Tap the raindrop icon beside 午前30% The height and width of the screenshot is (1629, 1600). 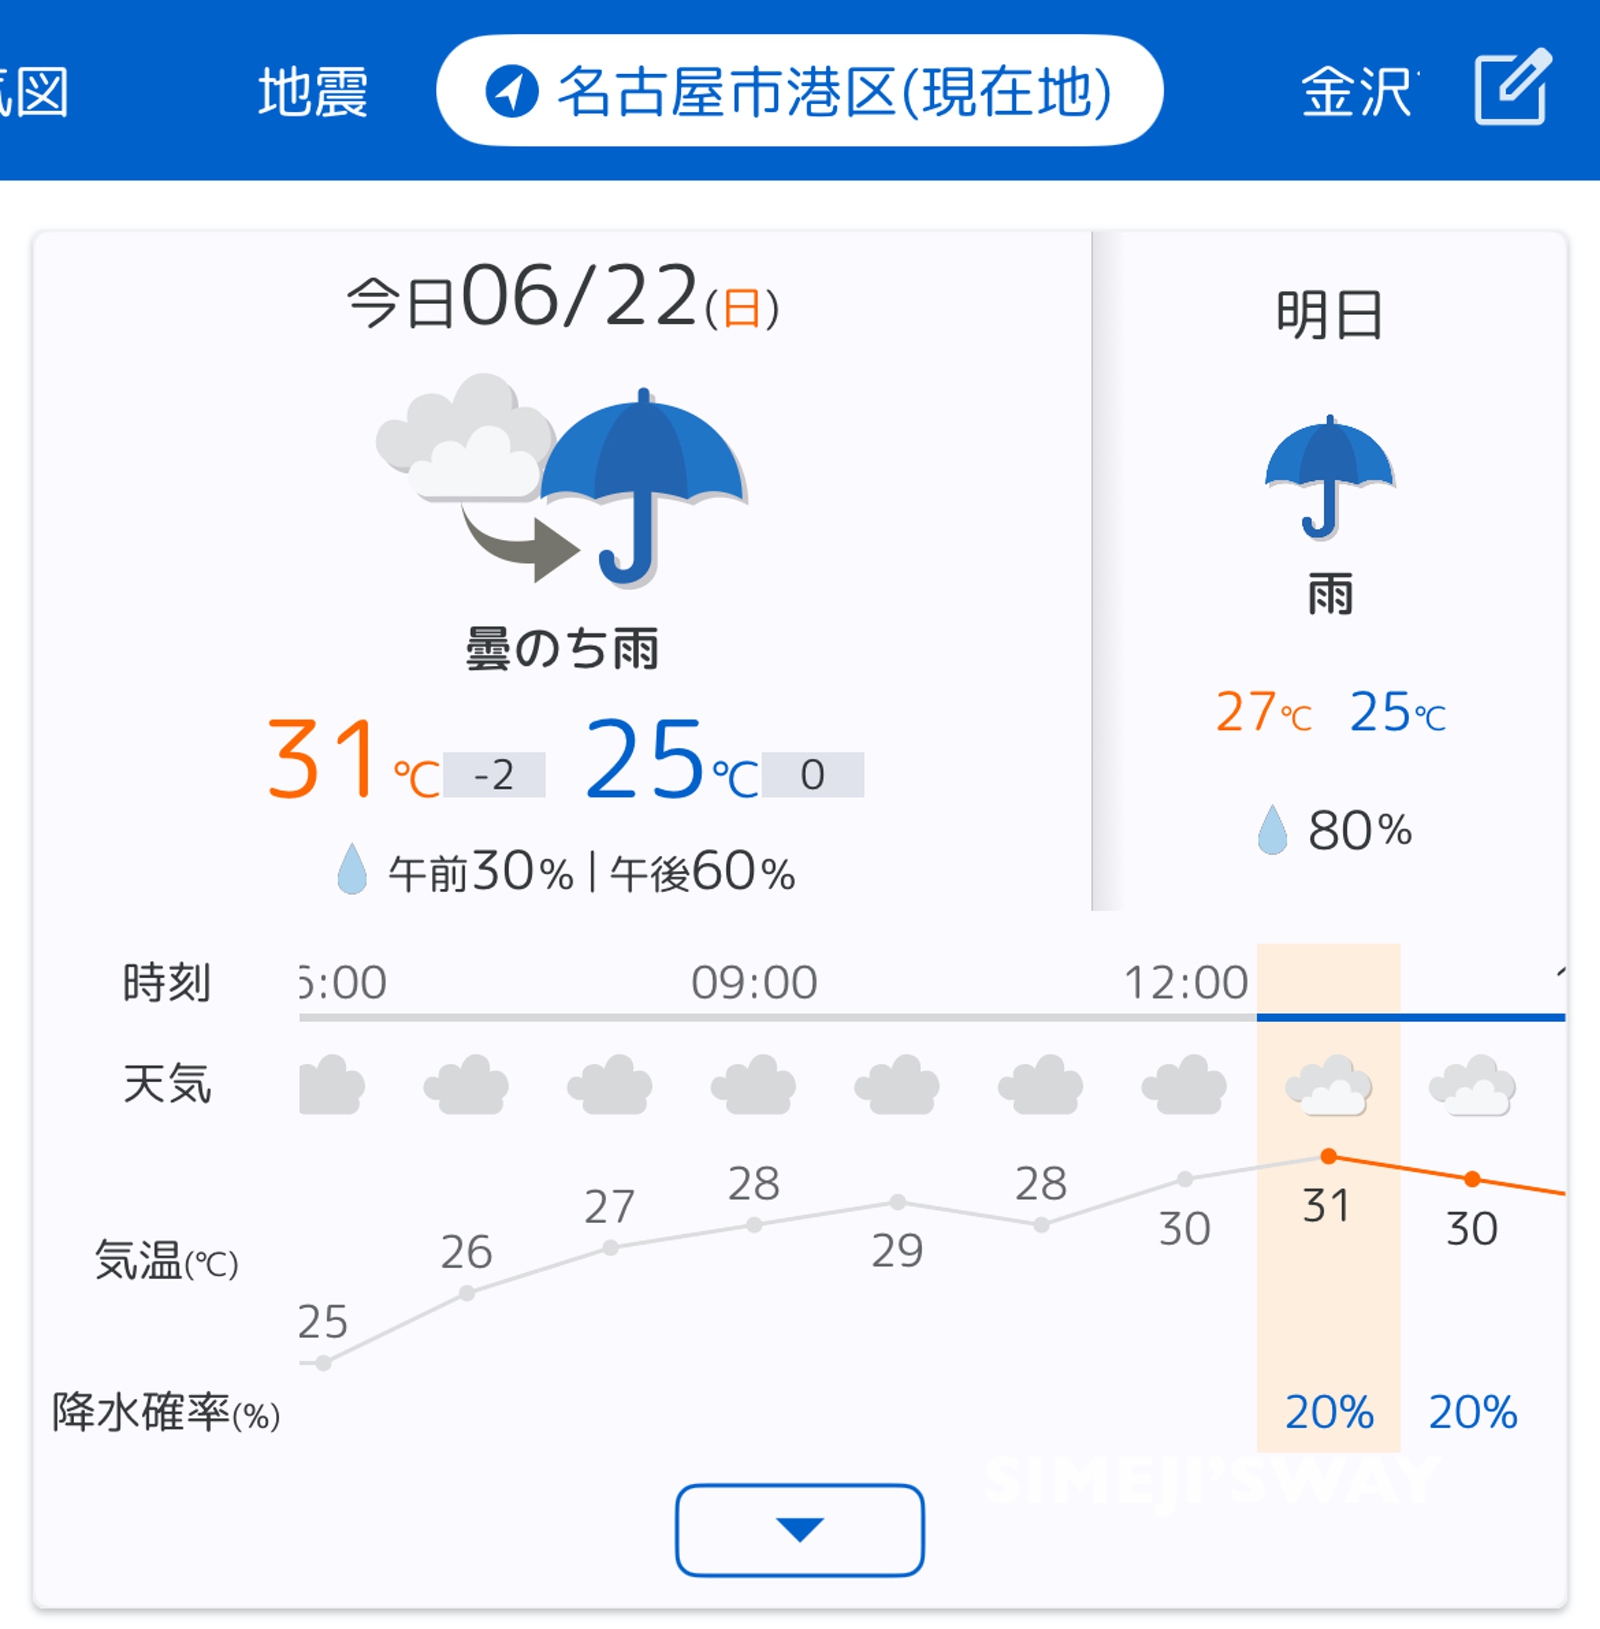pyautogui.click(x=352, y=868)
